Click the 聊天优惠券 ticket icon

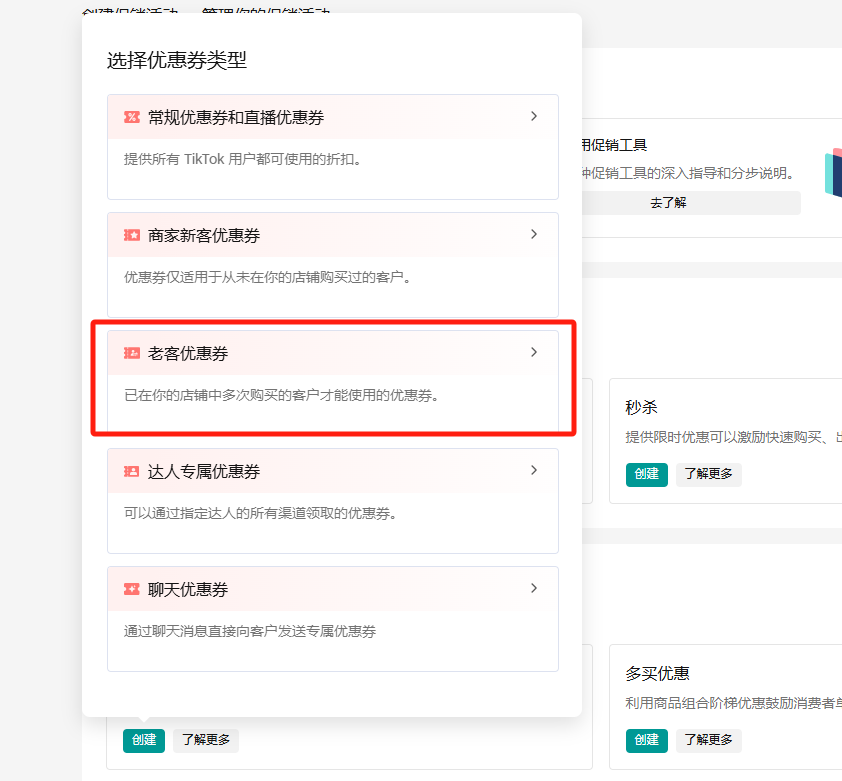132,589
